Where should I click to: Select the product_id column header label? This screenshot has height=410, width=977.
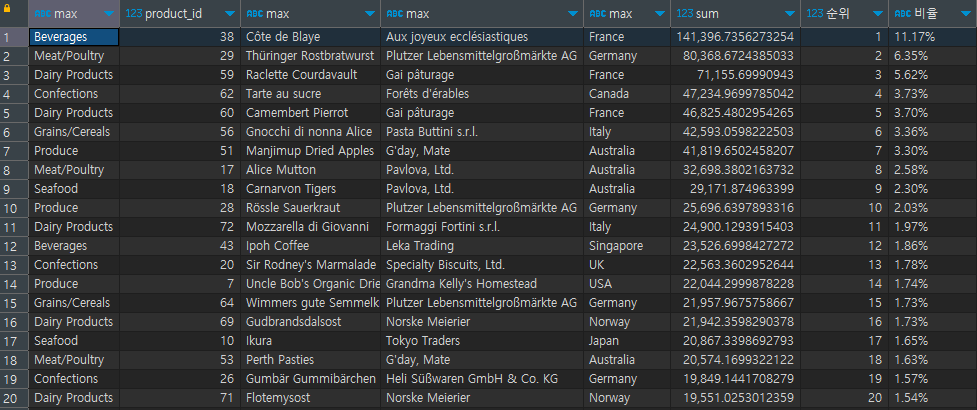pos(173,14)
